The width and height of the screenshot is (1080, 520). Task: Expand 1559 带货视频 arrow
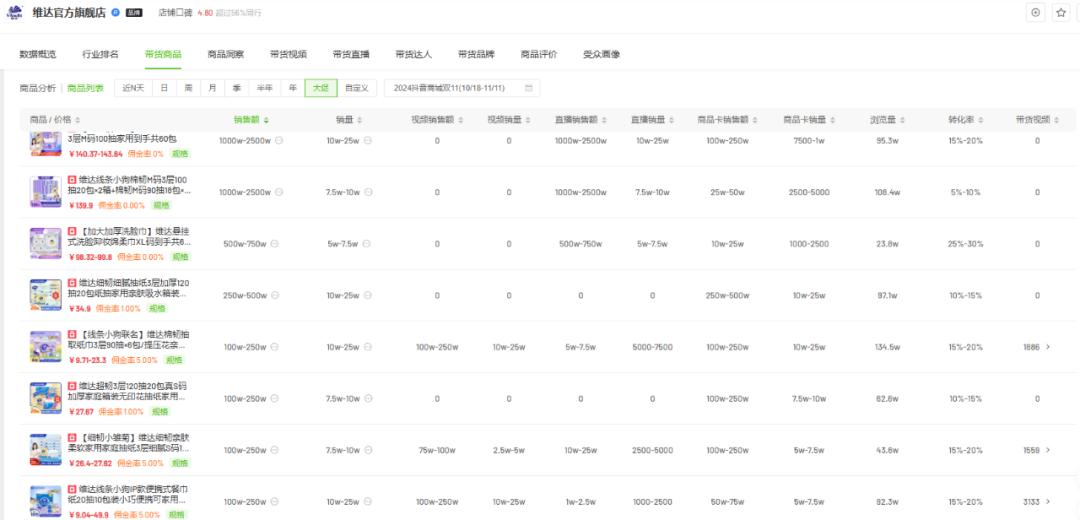point(1048,450)
